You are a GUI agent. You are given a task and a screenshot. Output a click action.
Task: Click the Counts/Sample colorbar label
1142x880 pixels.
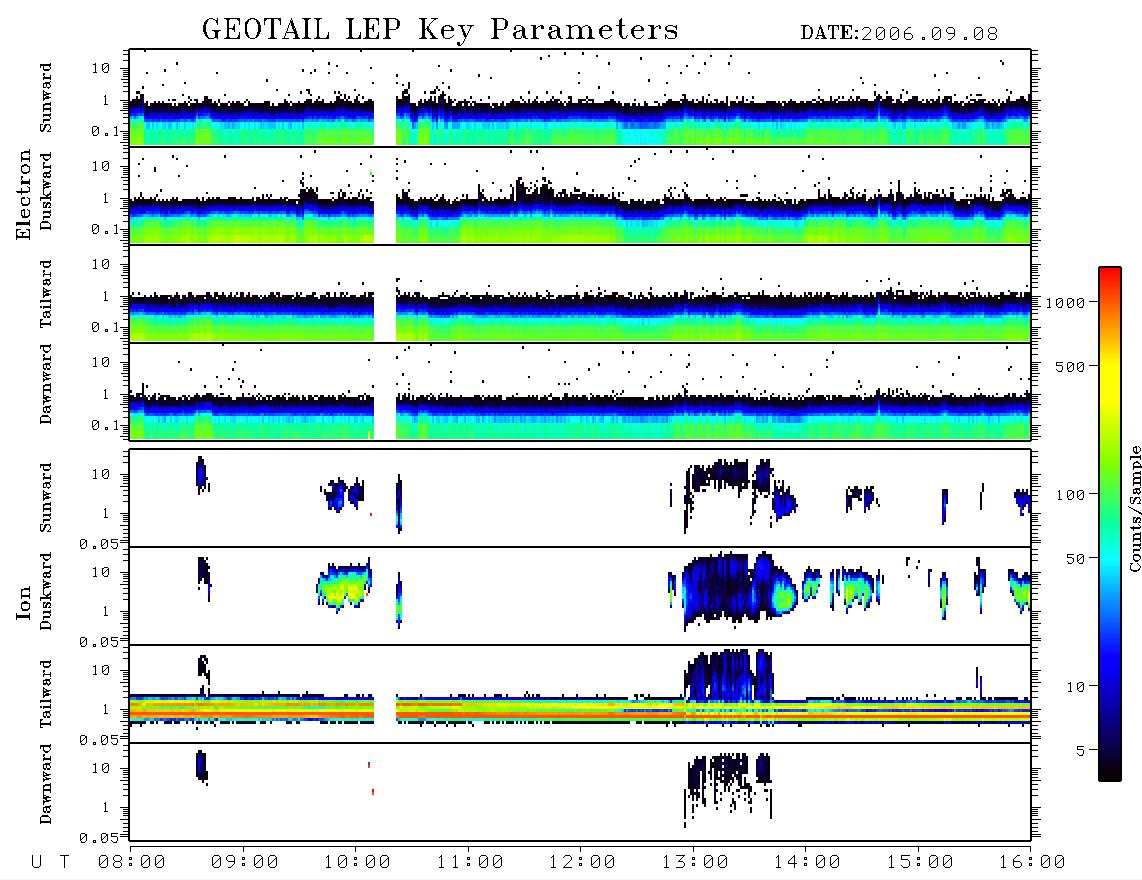click(x=1134, y=508)
